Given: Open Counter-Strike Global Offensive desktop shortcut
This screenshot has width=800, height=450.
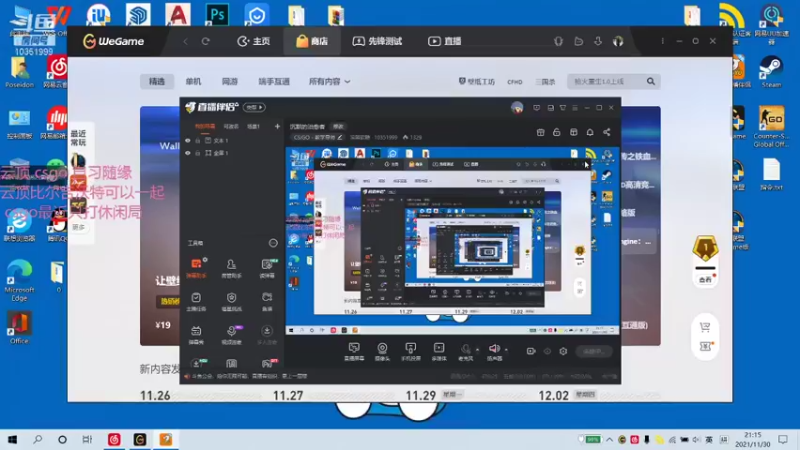Looking at the screenshot, I should coord(771,127).
